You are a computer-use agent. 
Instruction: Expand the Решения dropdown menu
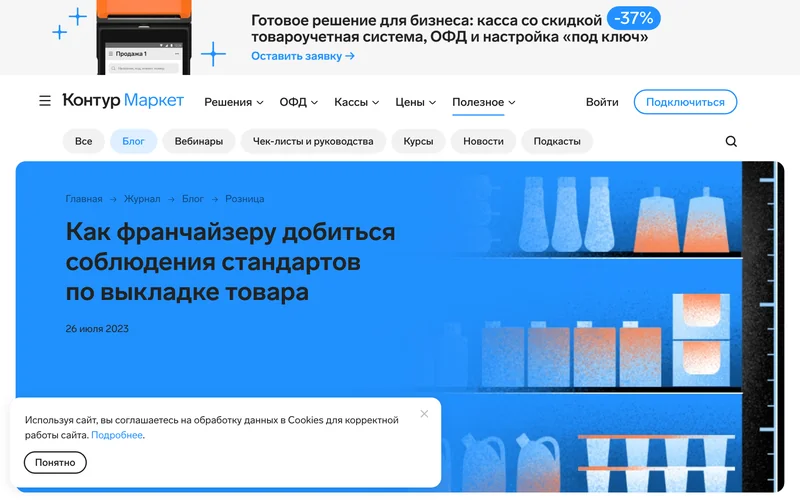(x=234, y=102)
